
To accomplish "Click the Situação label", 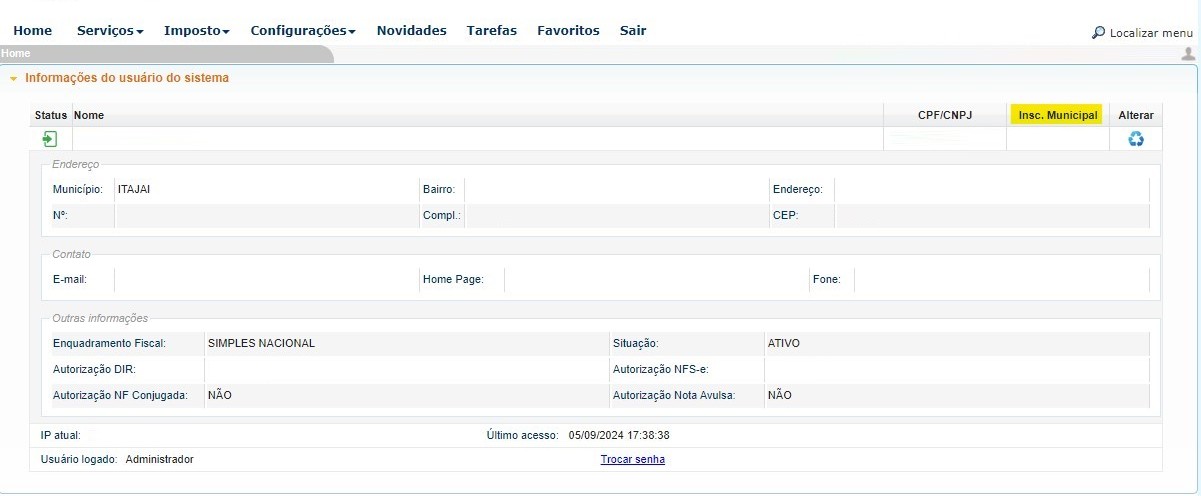I will click(x=635, y=343).
